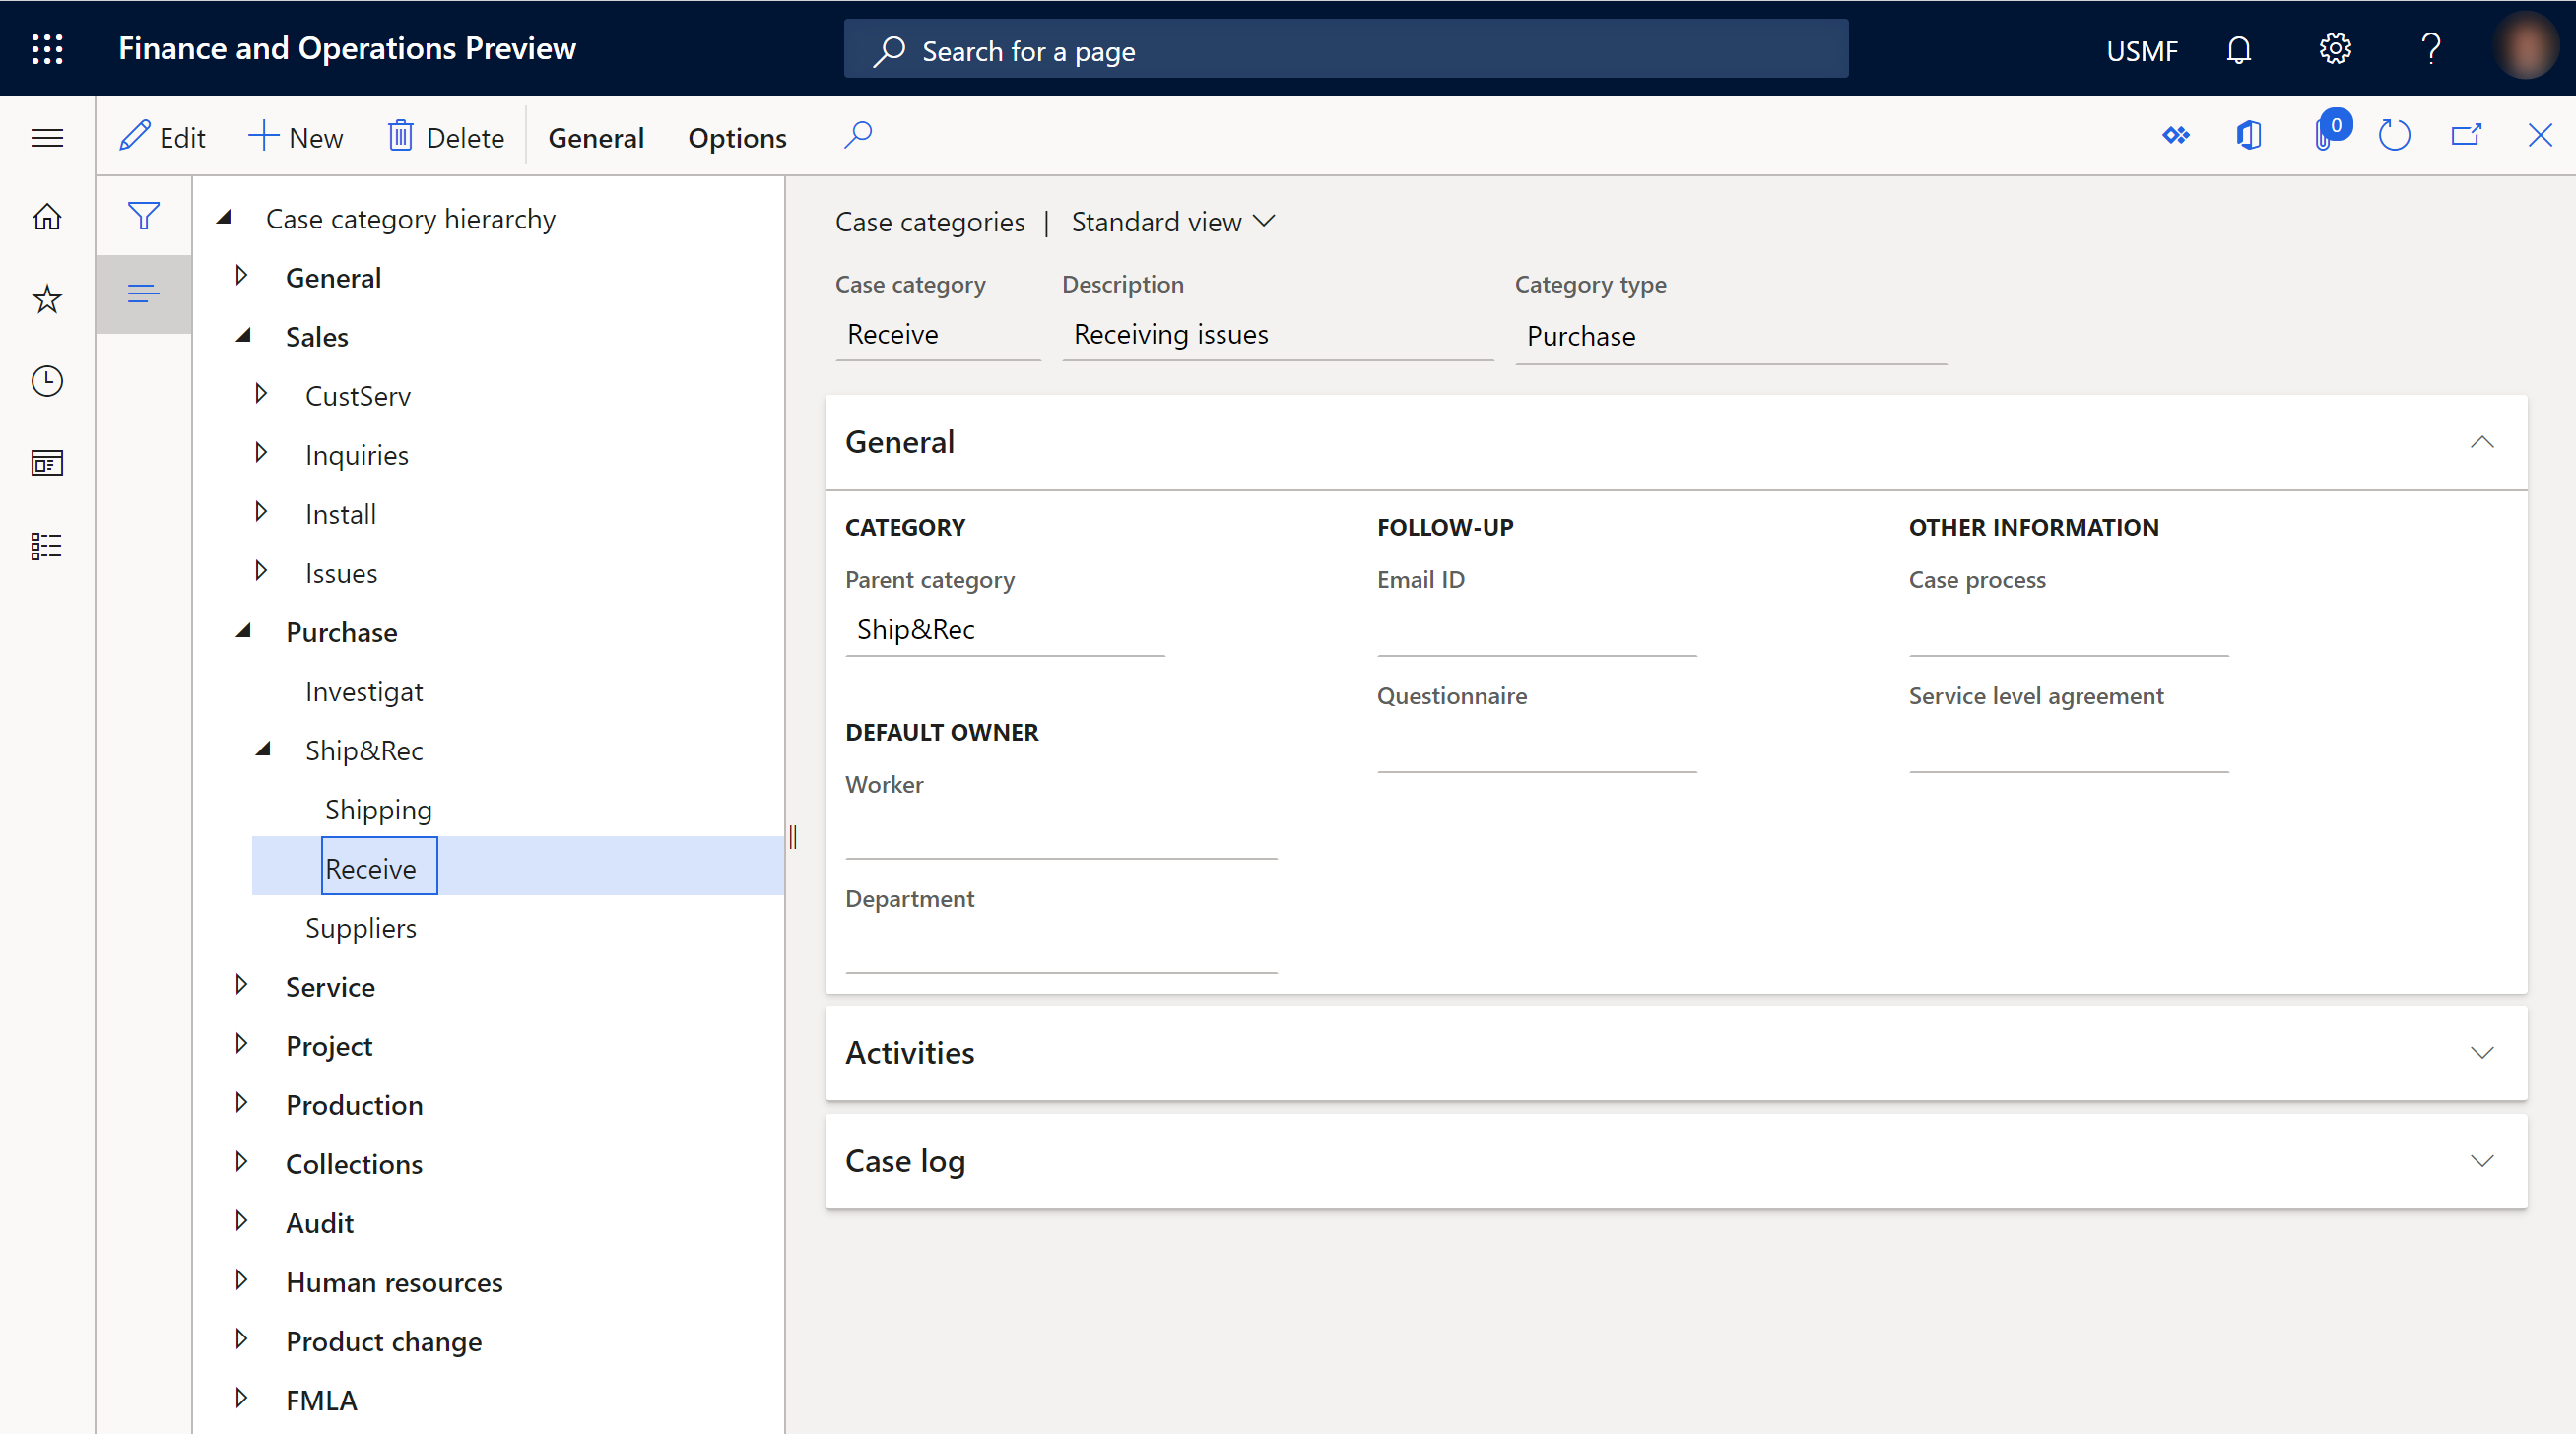Click the Case category field
Image resolution: width=2576 pixels, height=1434 pixels.
(937, 334)
